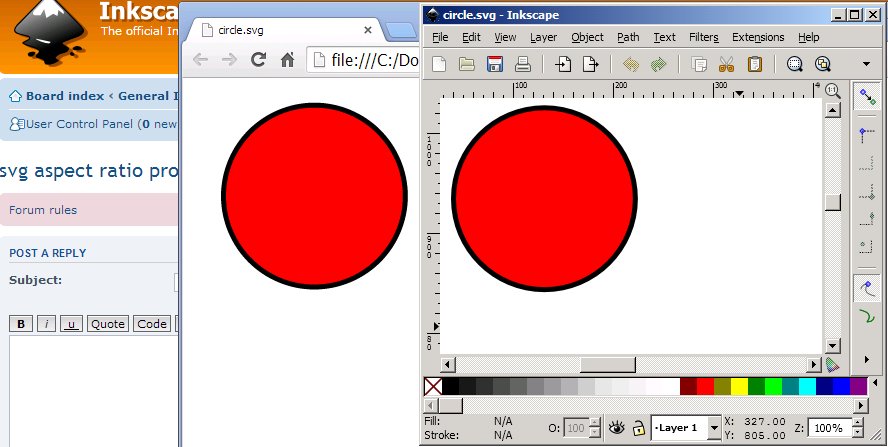Open the Help menu in Inkscape

809,37
